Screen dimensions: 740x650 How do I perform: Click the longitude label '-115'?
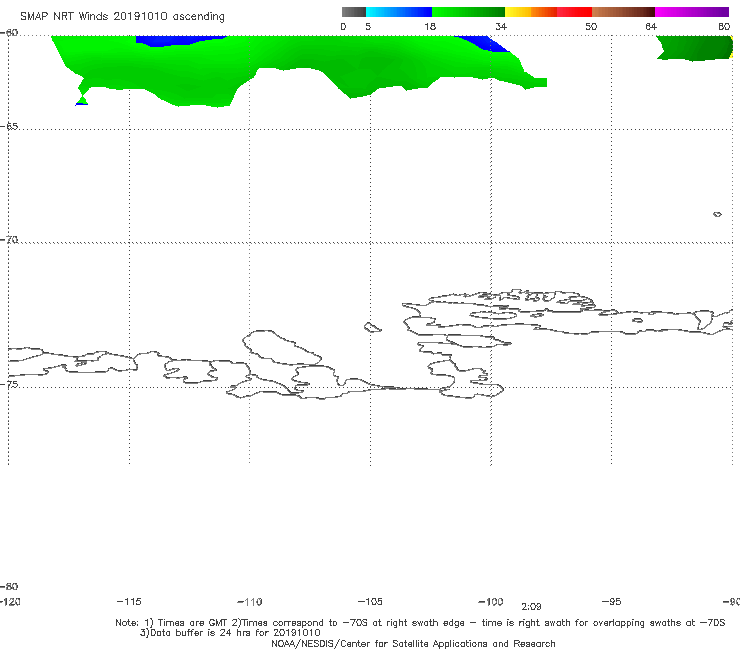click(x=129, y=602)
